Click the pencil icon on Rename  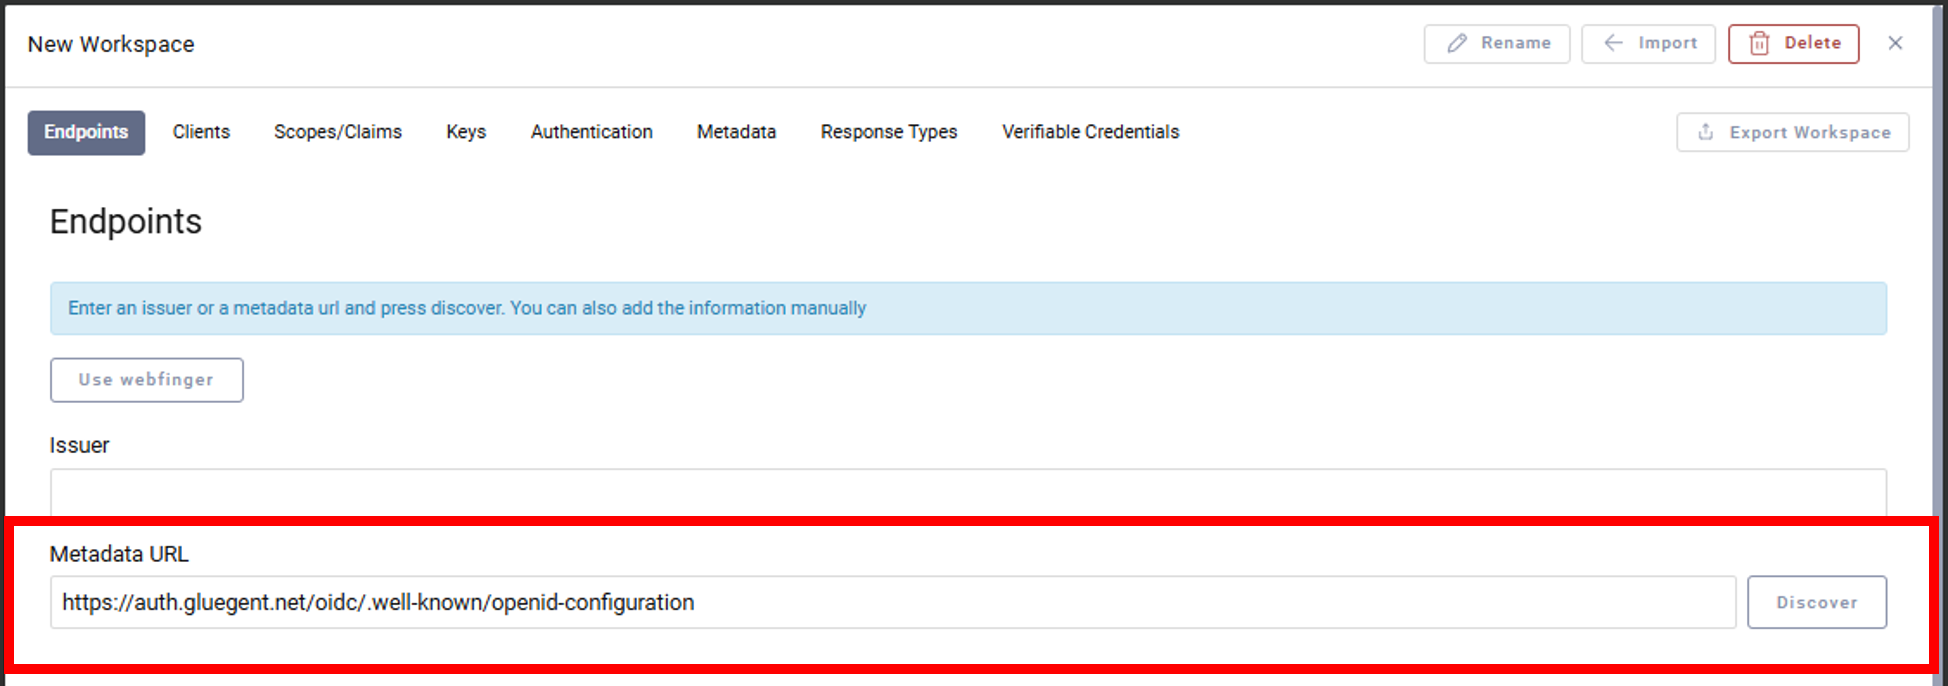coord(1457,43)
